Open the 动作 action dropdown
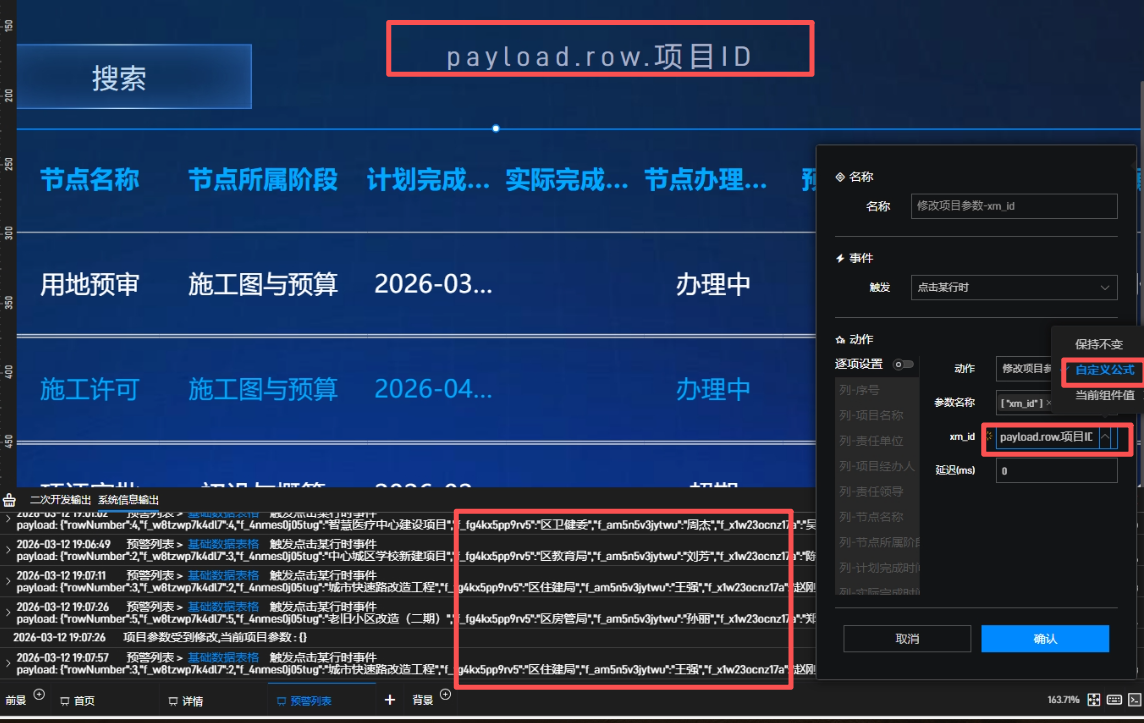 (1022, 368)
